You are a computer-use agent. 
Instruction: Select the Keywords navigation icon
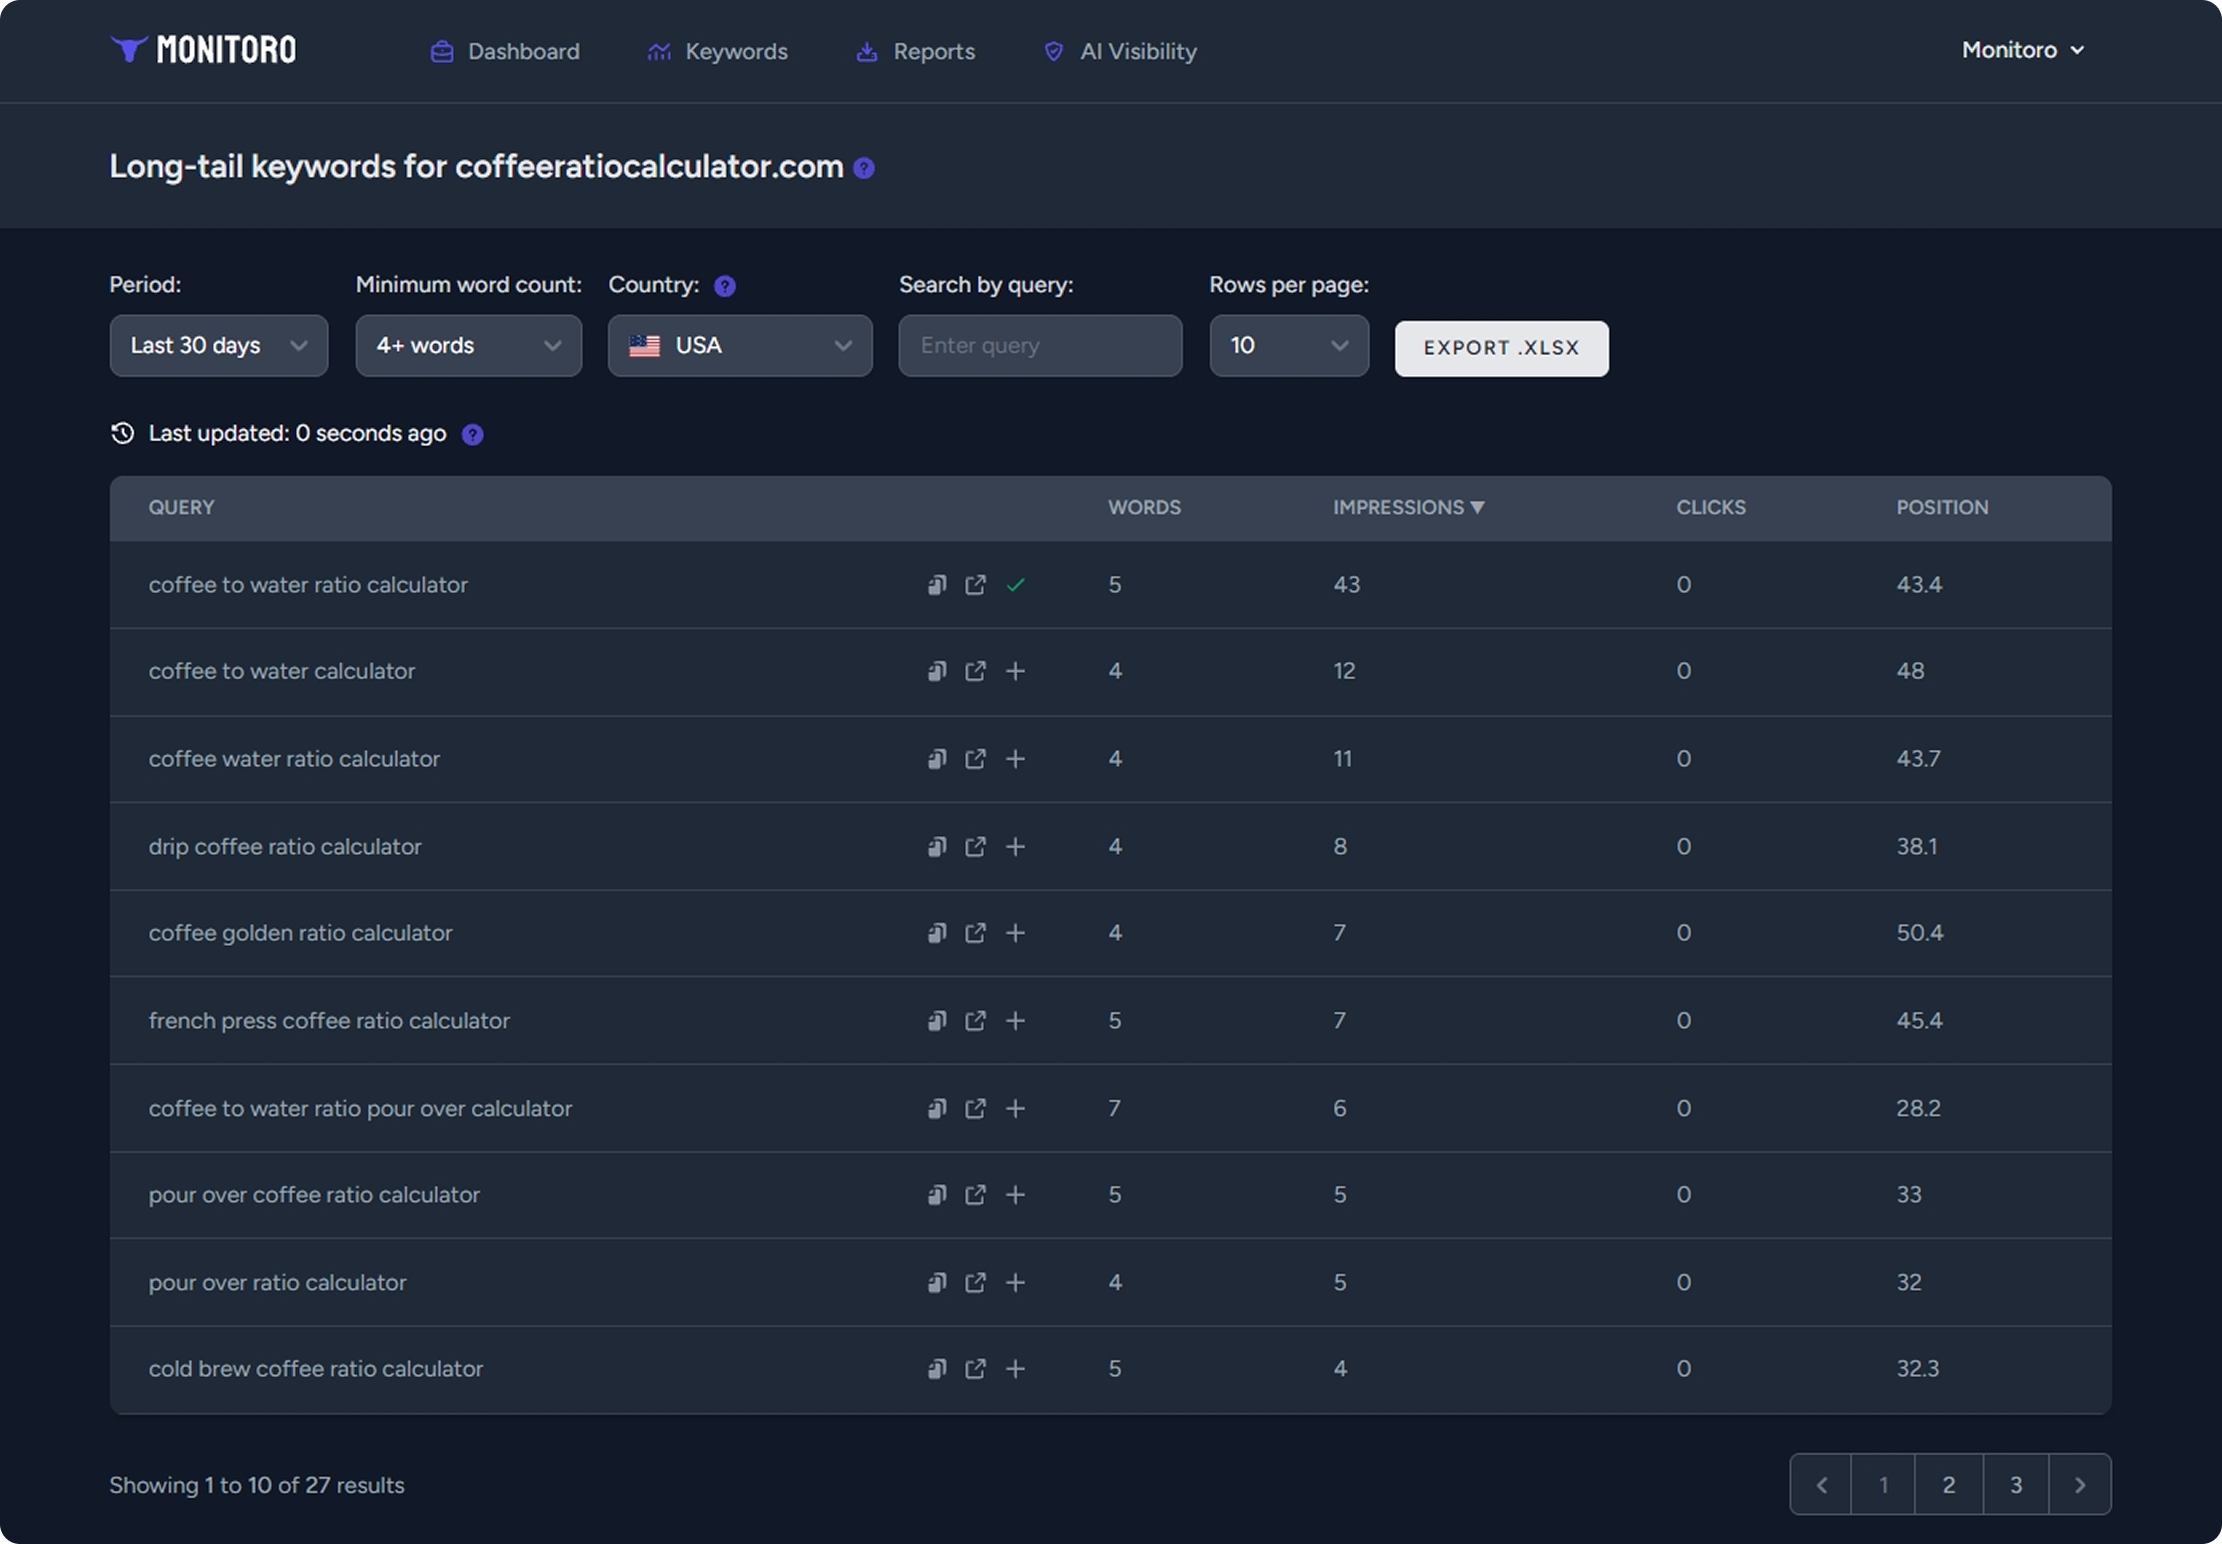click(x=657, y=51)
